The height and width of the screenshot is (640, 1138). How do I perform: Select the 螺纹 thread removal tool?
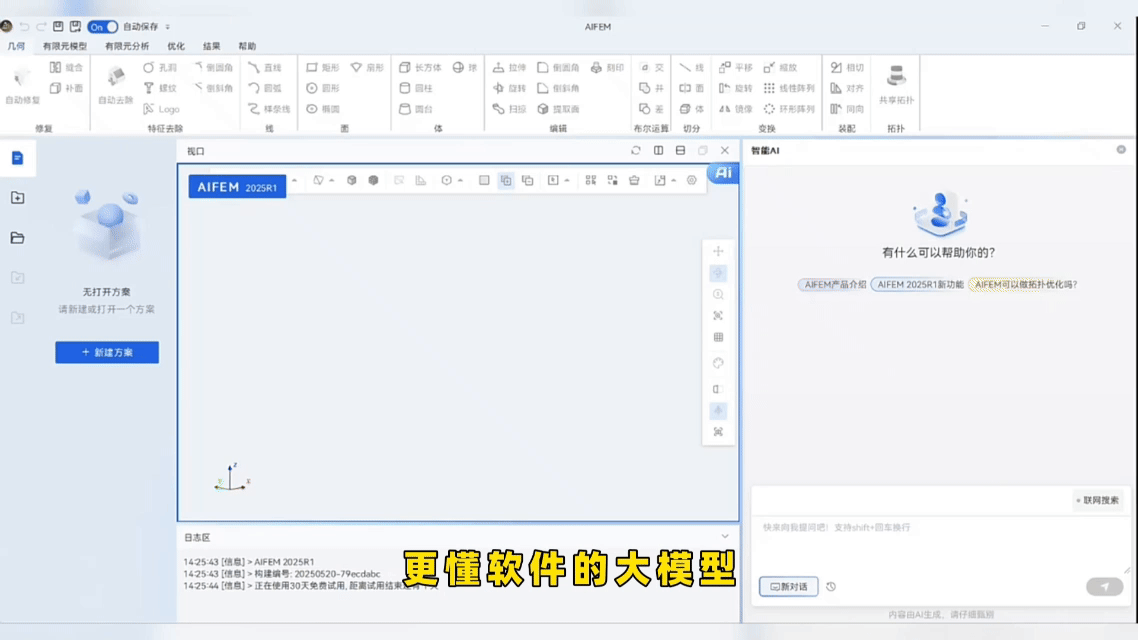tap(160, 89)
